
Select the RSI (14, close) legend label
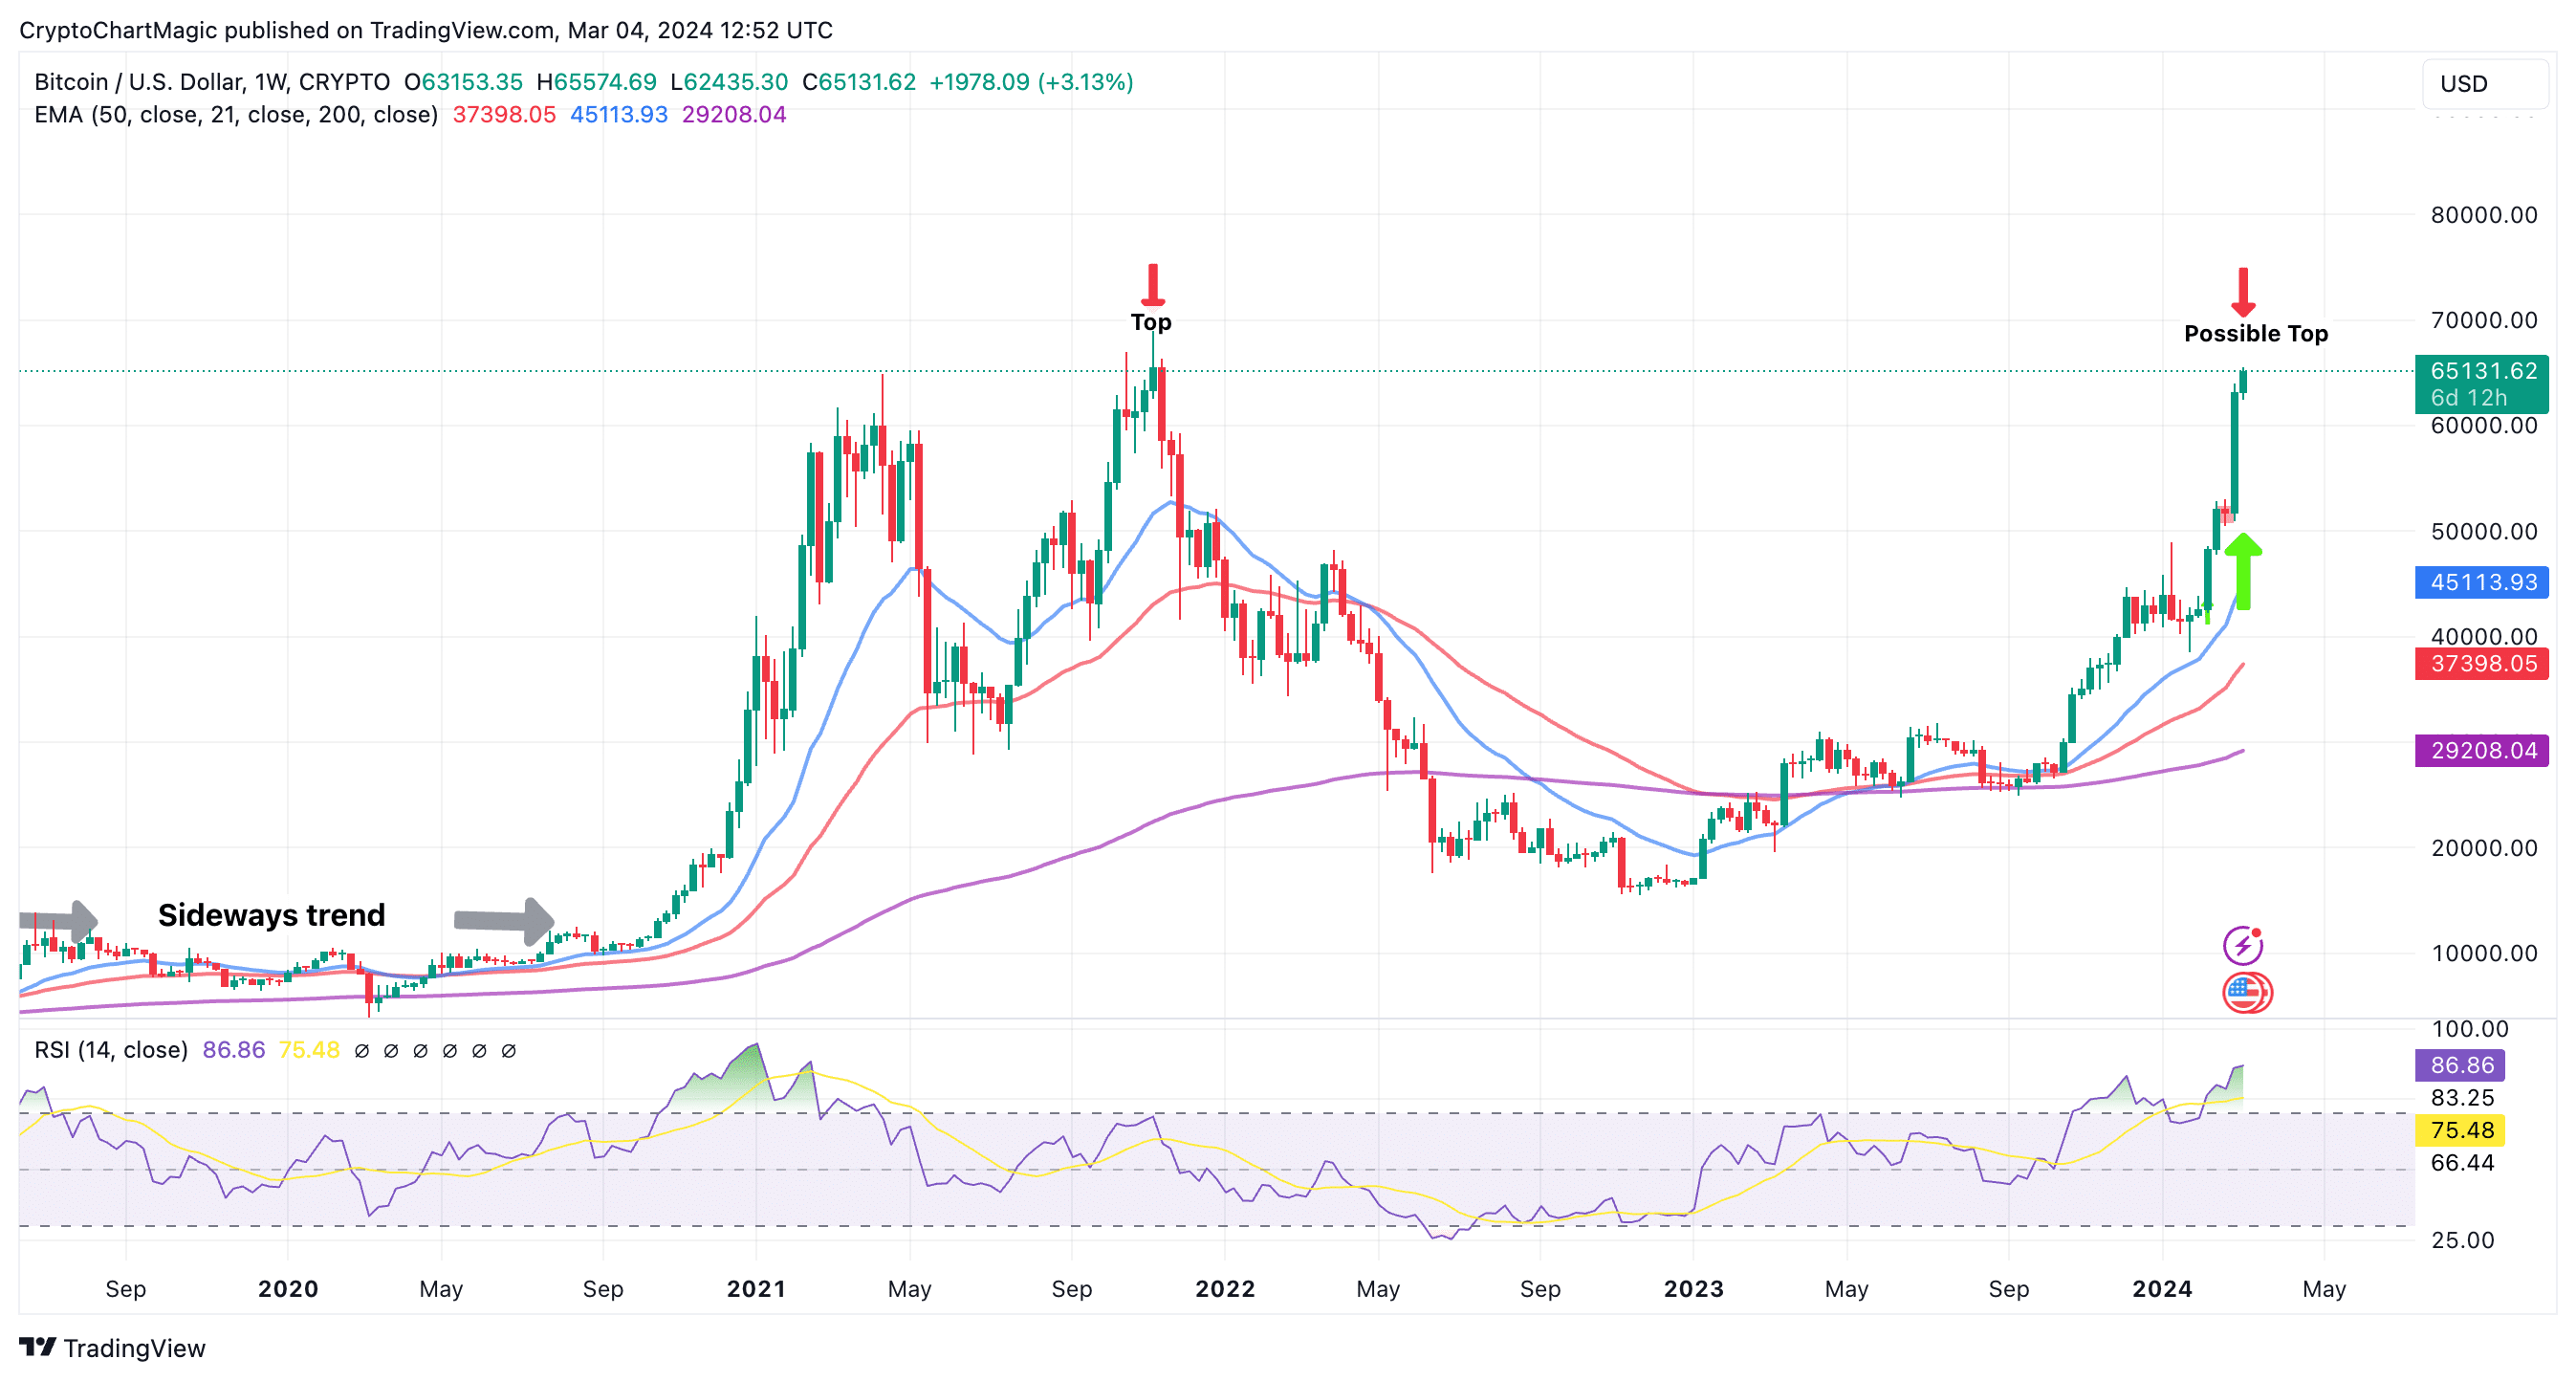click(x=111, y=1050)
